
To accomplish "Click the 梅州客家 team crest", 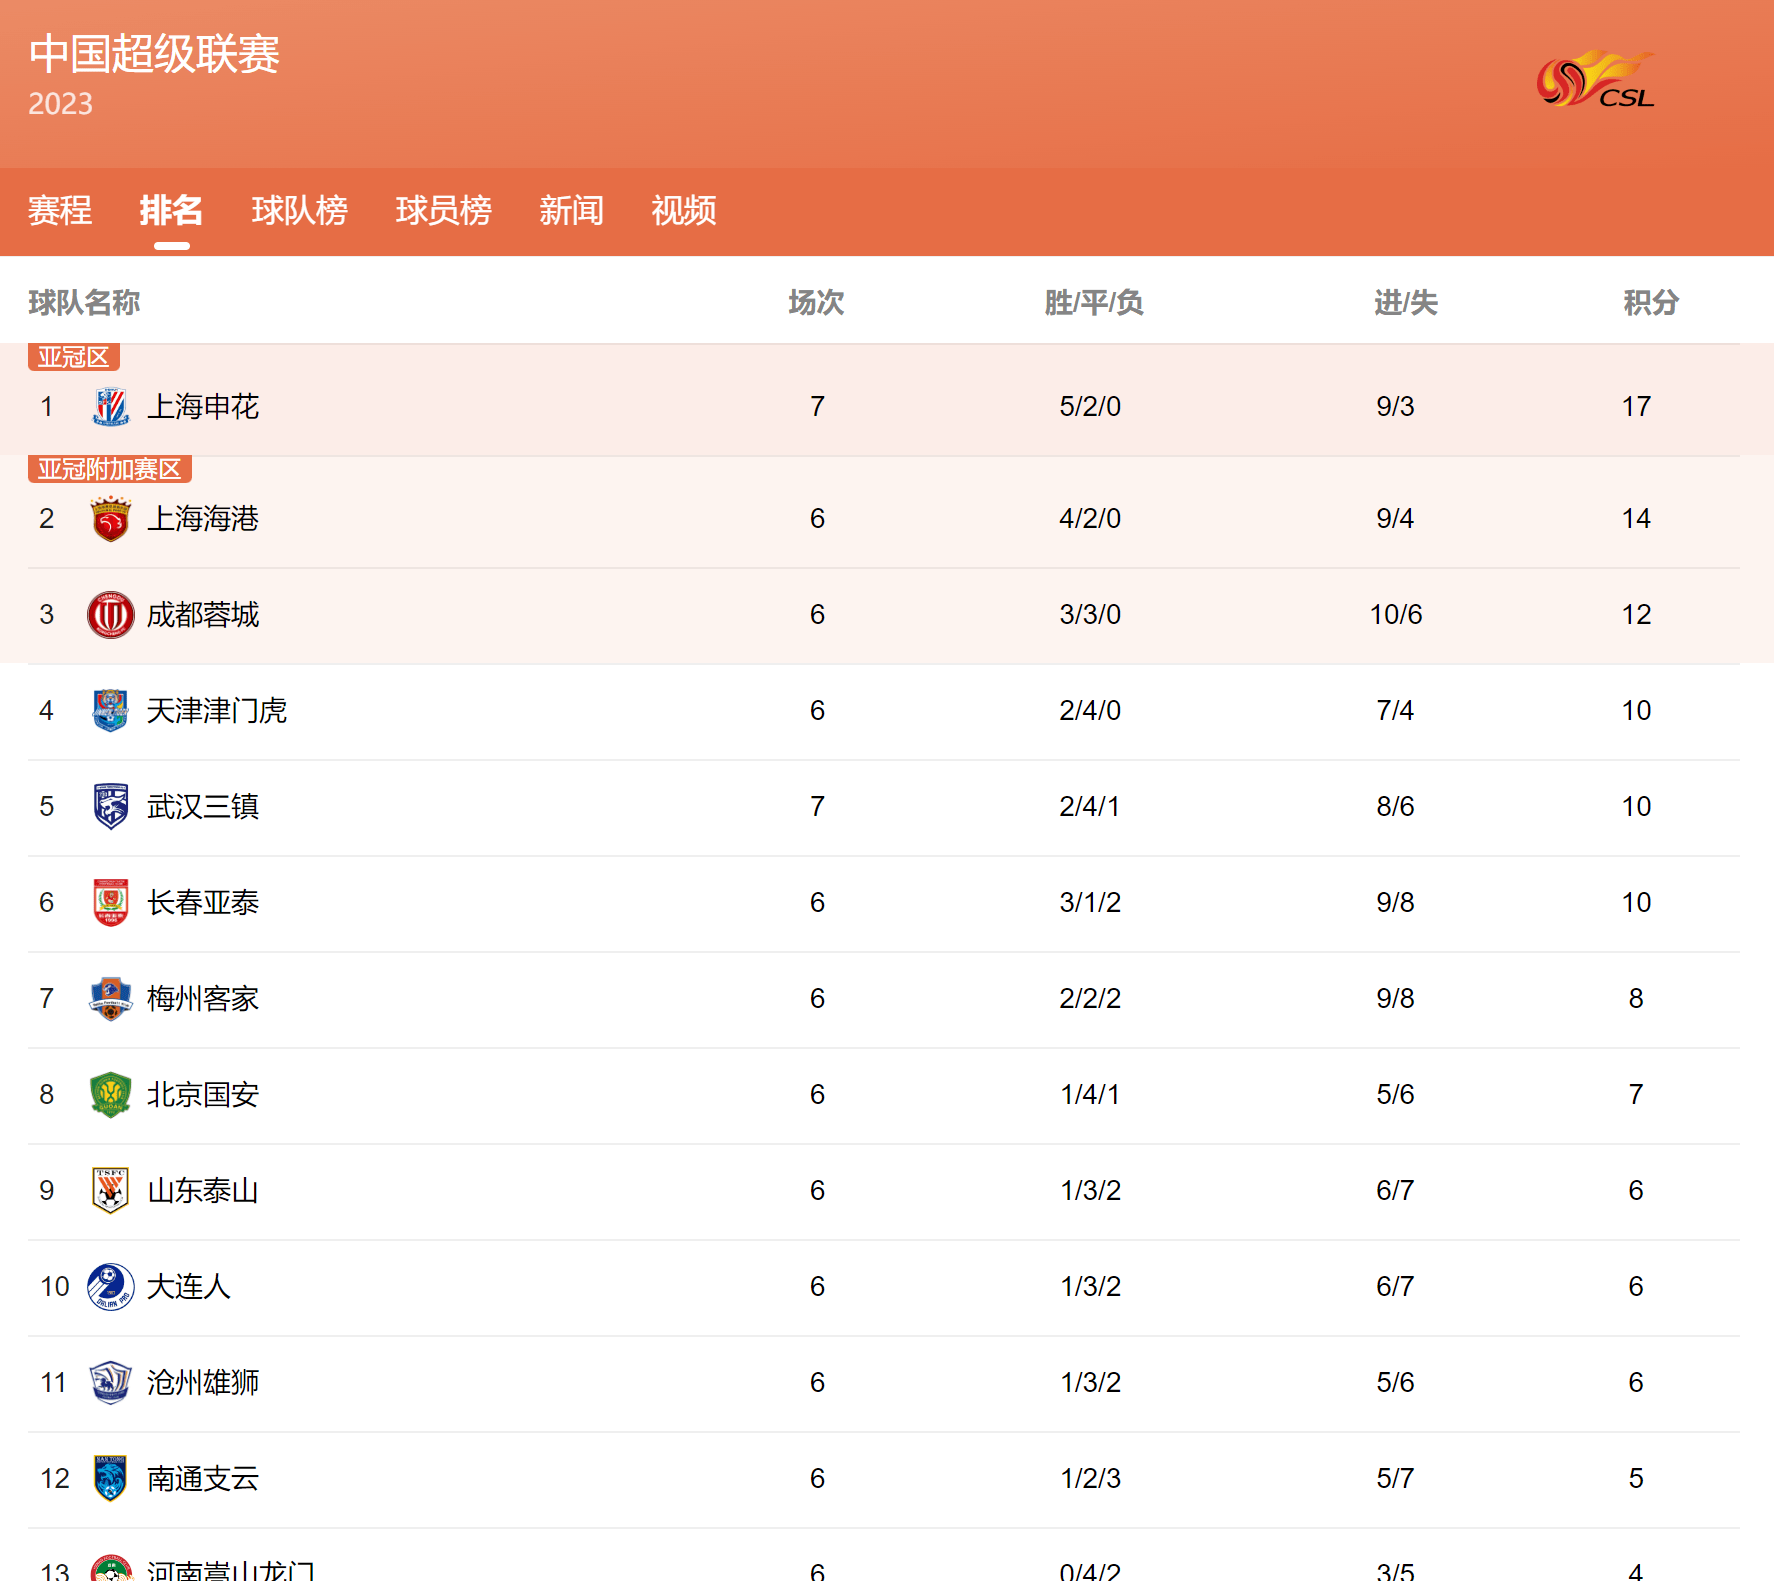I will [111, 999].
